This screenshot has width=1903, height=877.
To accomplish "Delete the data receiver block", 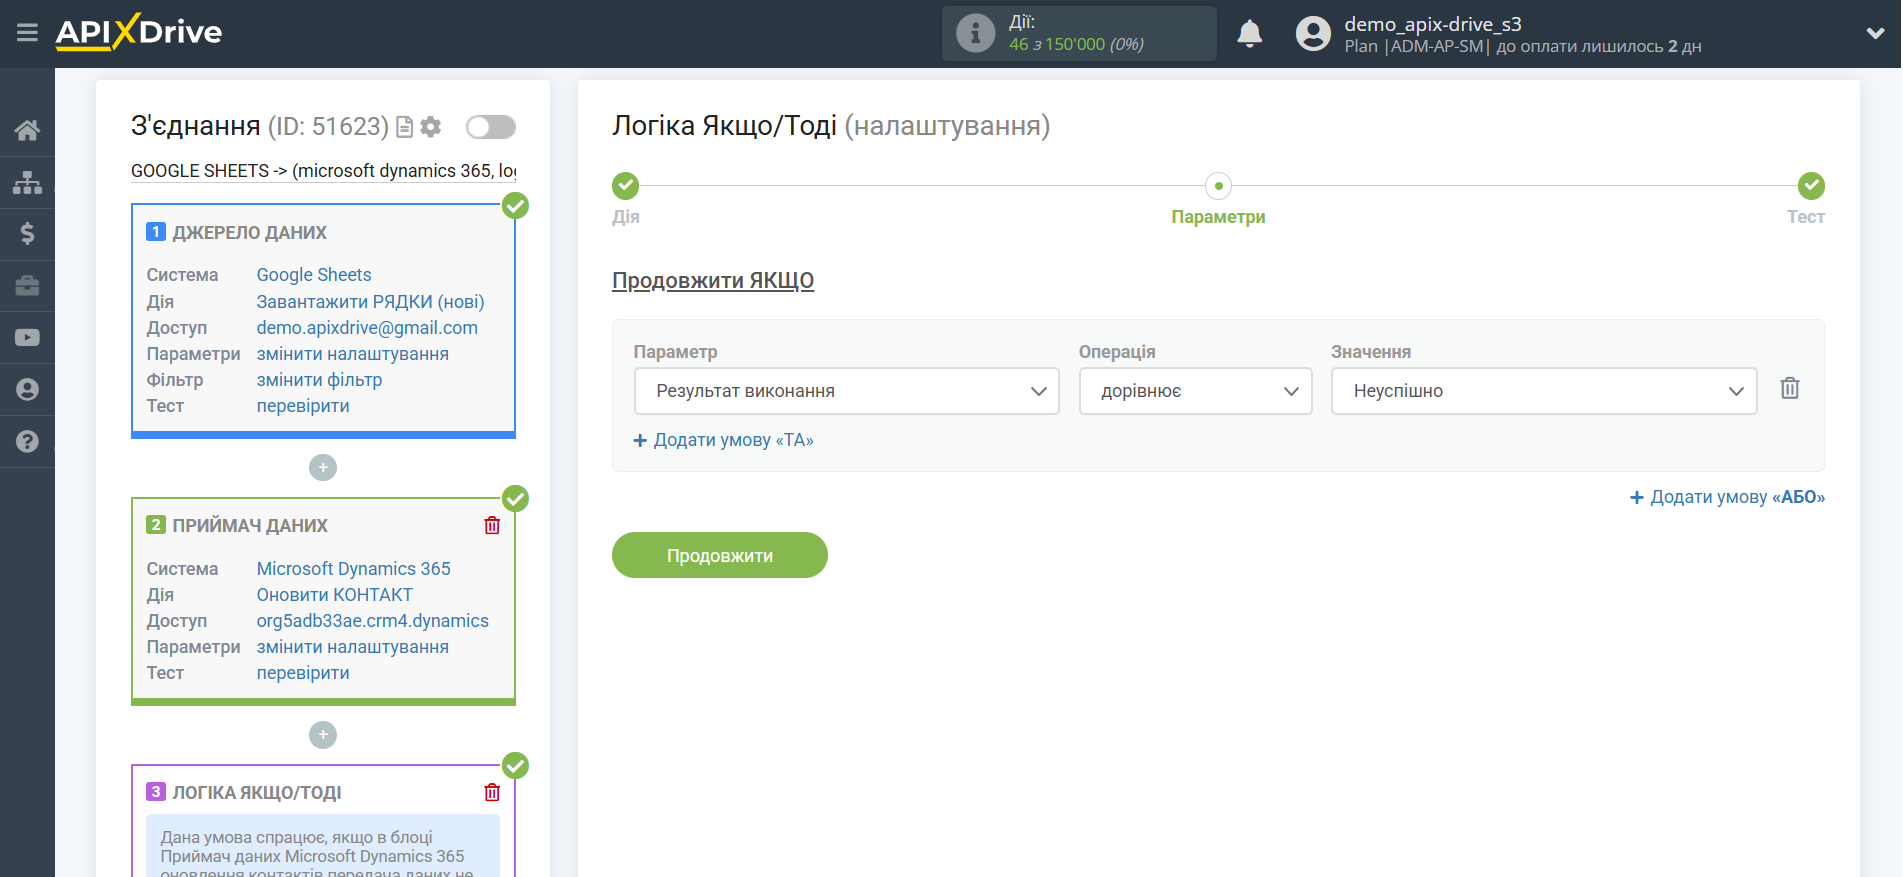I will [492, 525].
